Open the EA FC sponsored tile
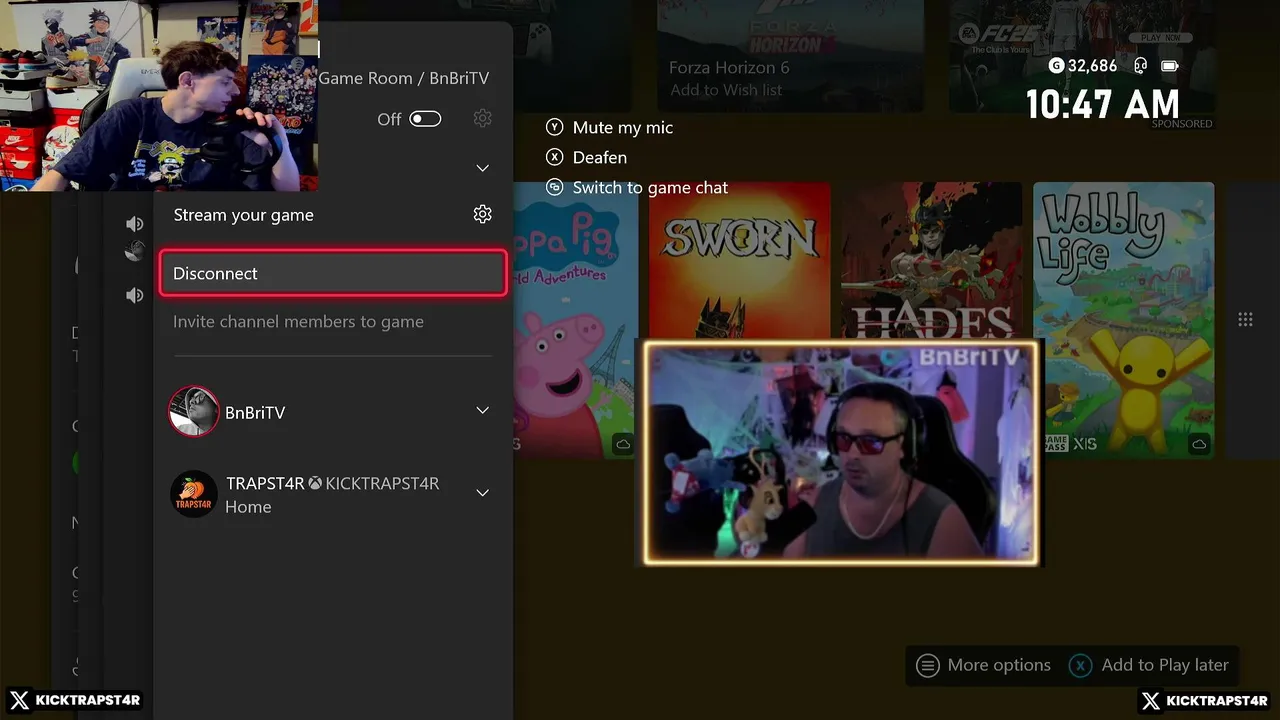Screen dimensions: 1280x720 tap(1082, 55)
